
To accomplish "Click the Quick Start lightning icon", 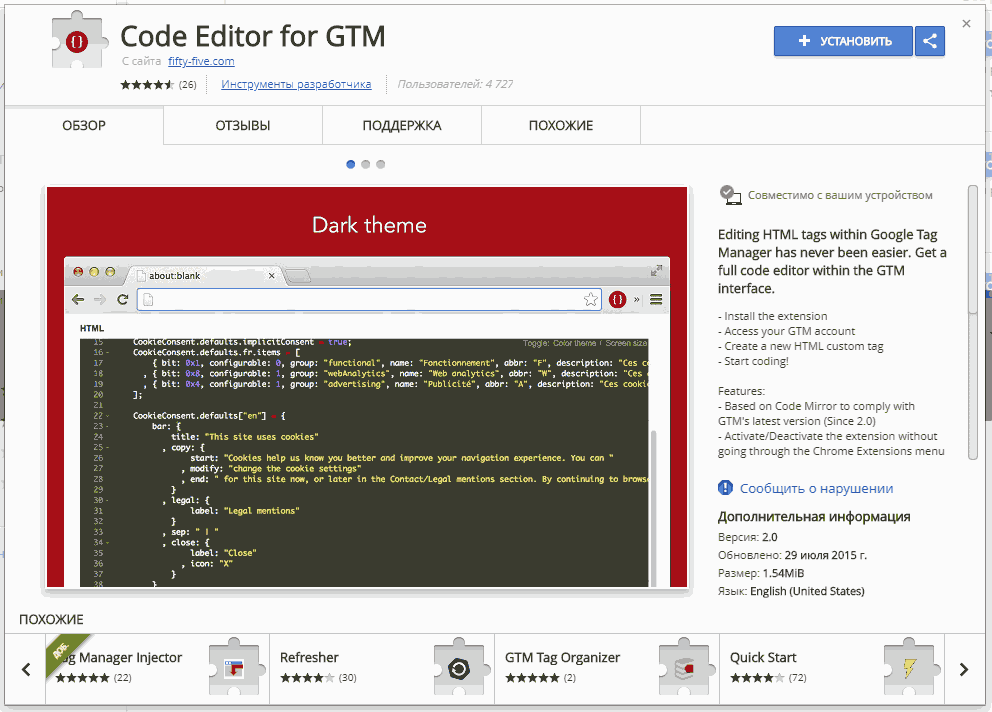I will coord(908,668).
